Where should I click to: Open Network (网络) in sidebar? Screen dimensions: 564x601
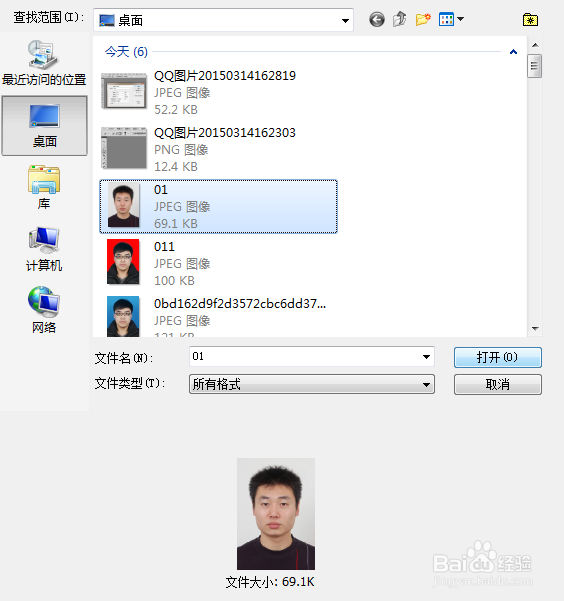tap(44, 310)
